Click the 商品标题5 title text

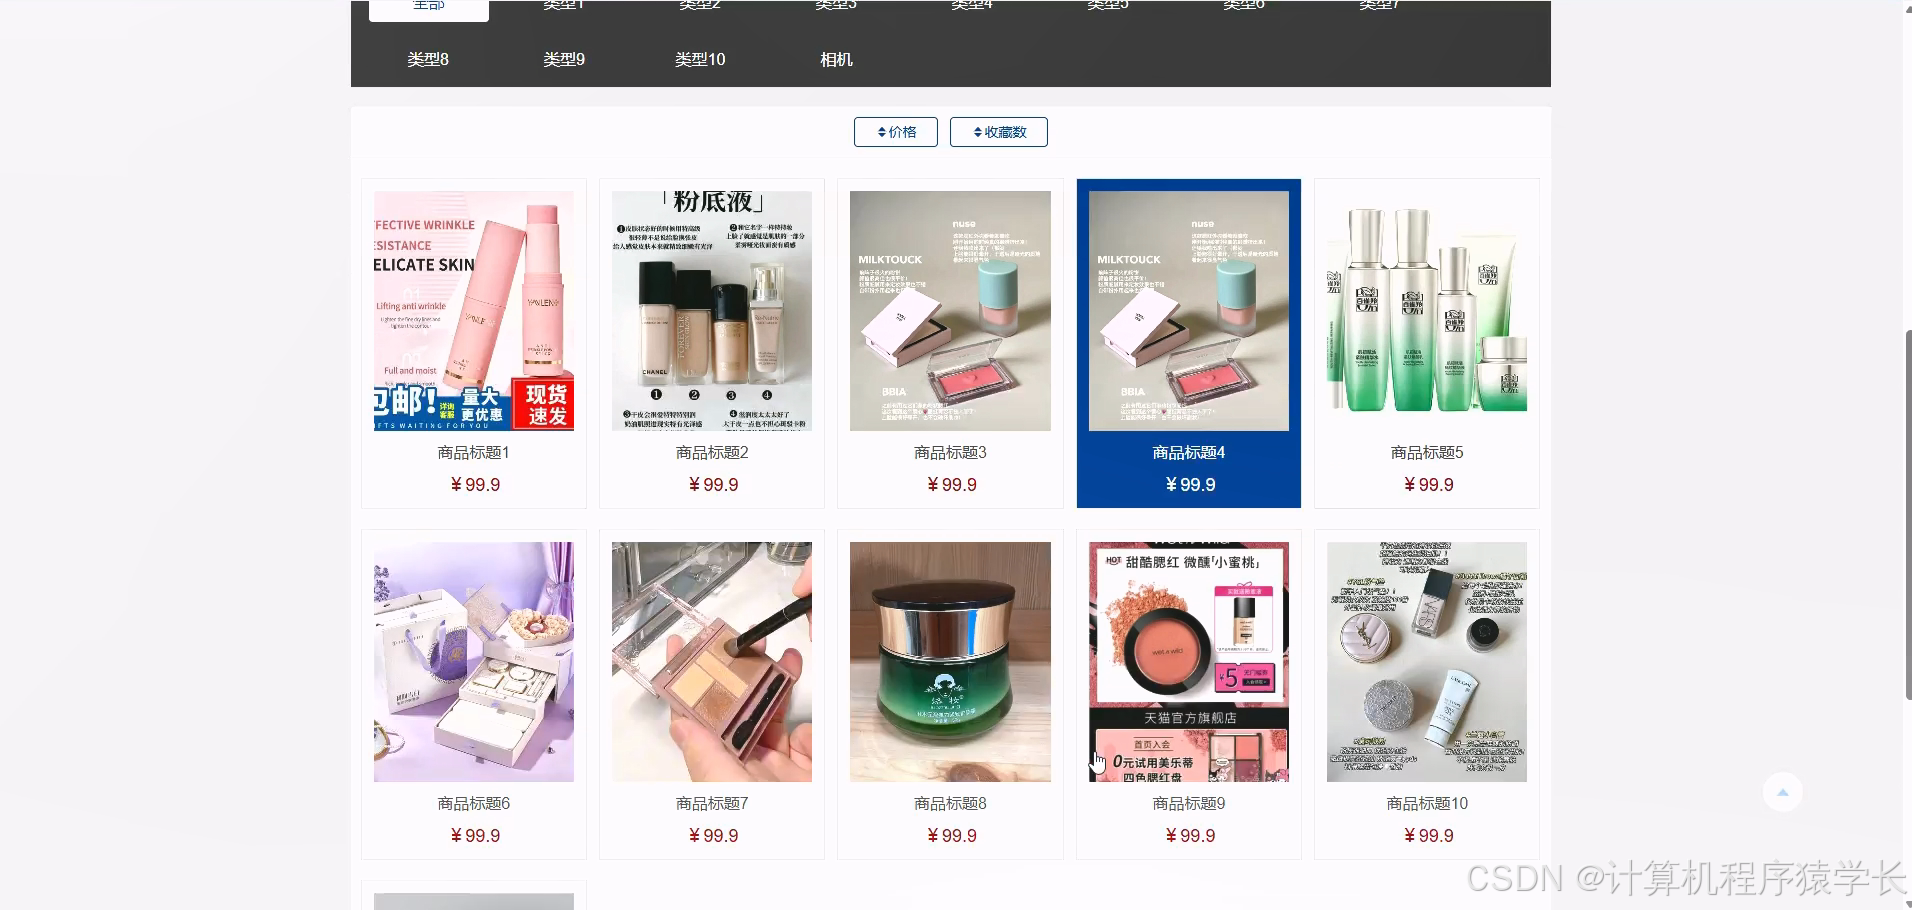click(x=1427, y=453)
